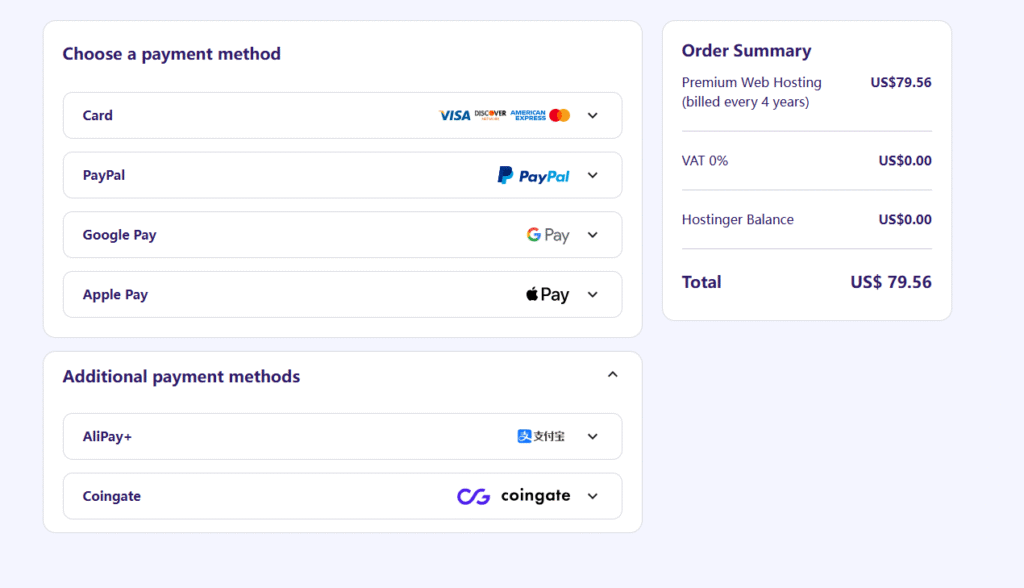Click the Apple Pay logo

(x=547, y=295)
